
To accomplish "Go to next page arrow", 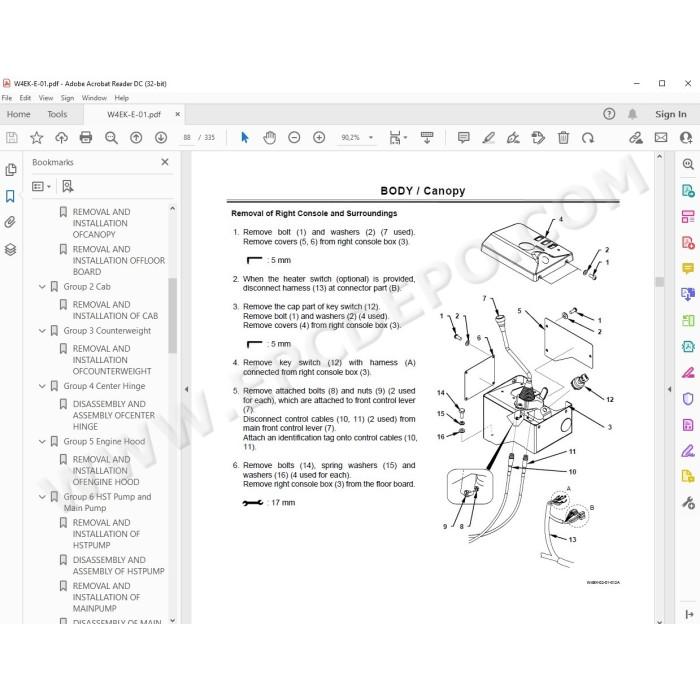I will pyautogui.click(x=161, y=138).
